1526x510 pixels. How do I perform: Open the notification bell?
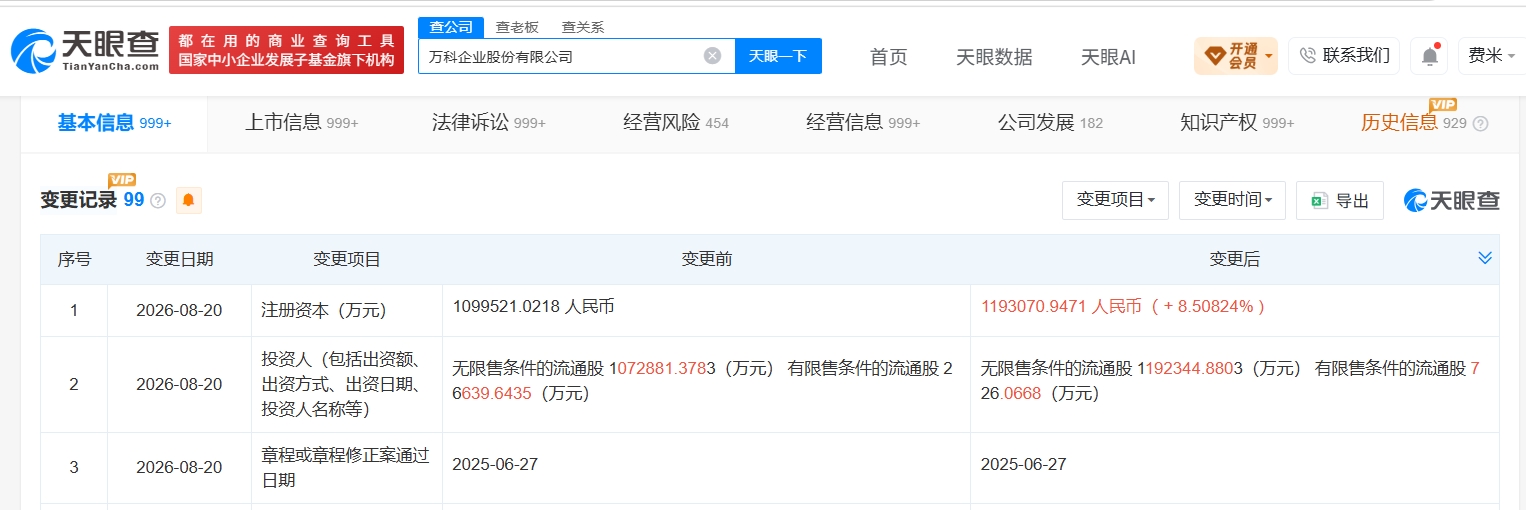(x=1429, y=56)
